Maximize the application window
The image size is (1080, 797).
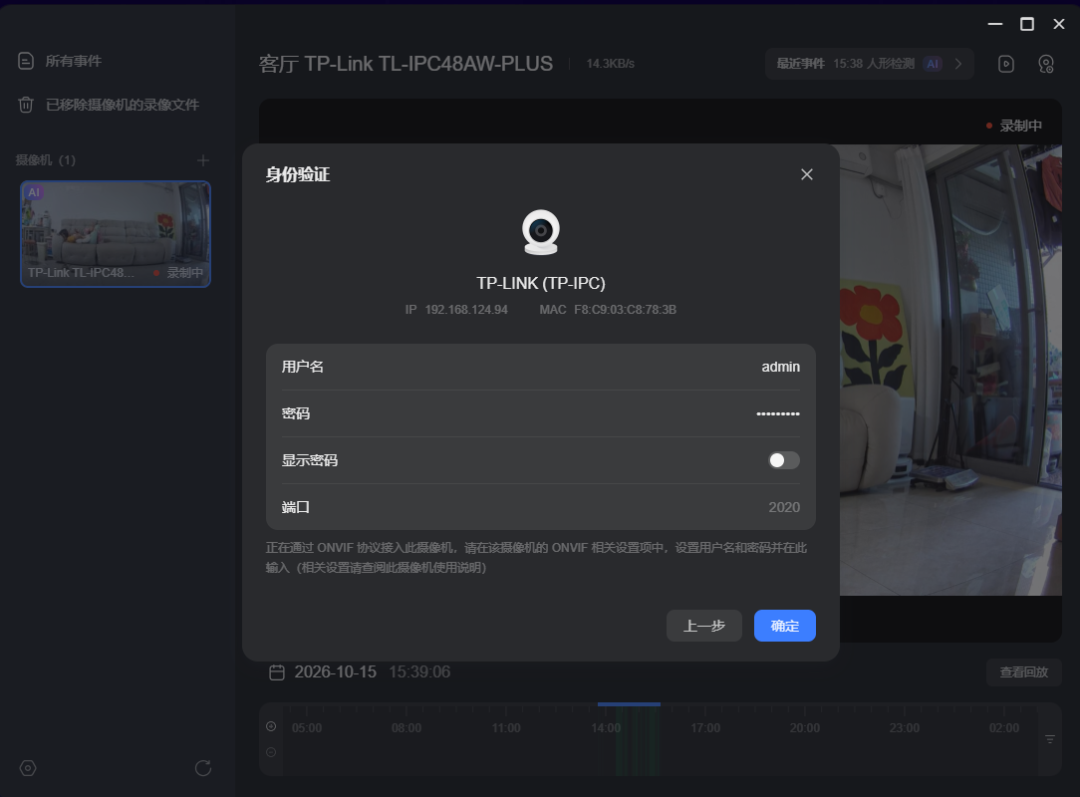(1027, 24)
